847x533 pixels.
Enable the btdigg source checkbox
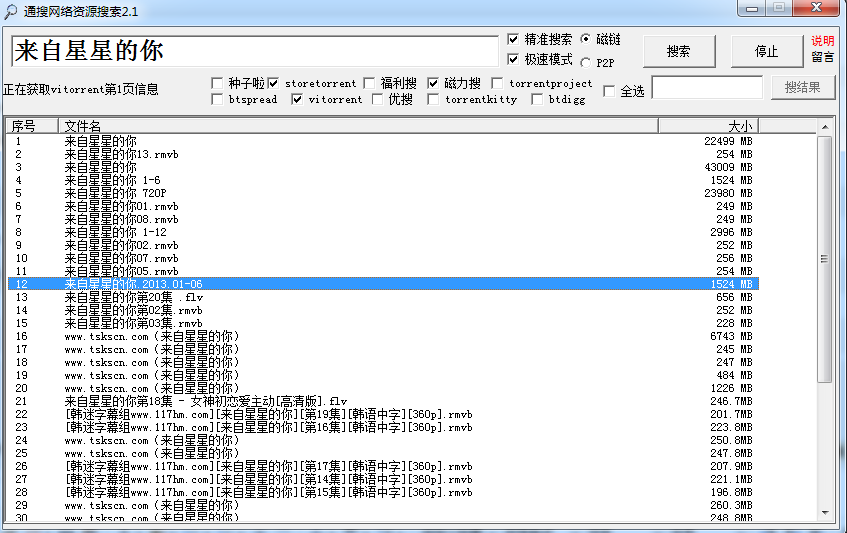tap(537, 99)
